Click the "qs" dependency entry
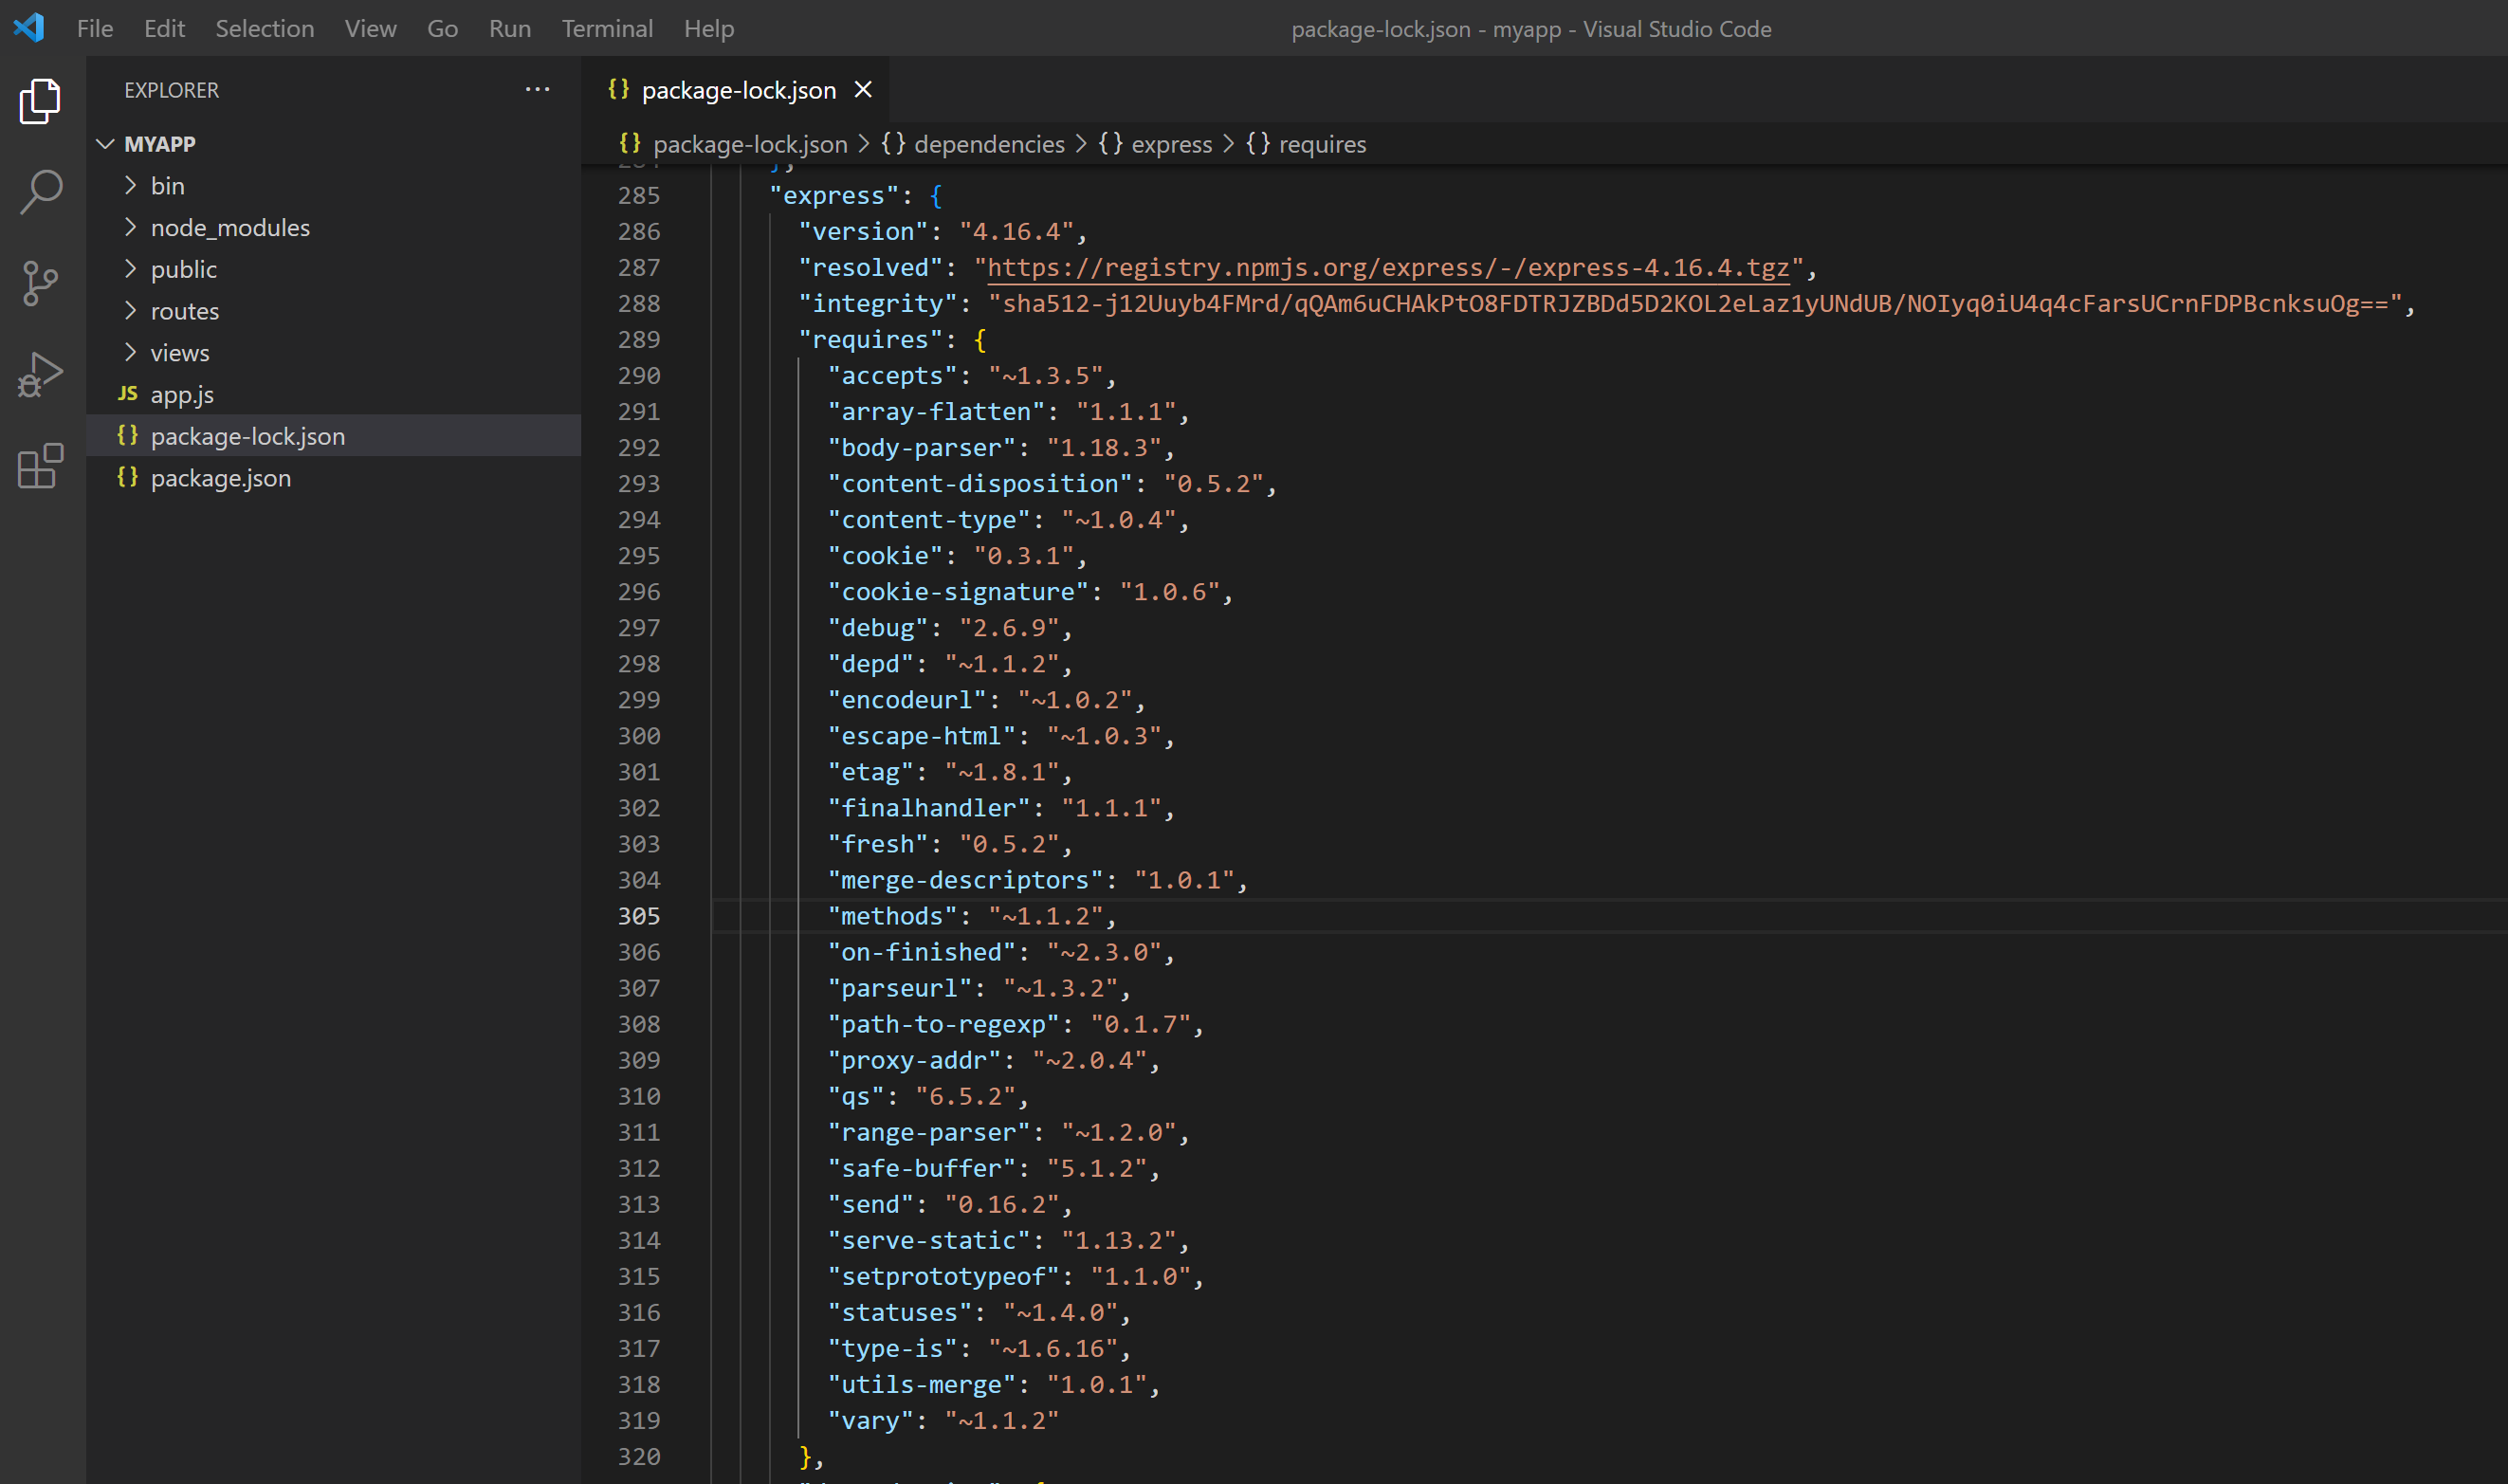 [x=929, y=1096]
